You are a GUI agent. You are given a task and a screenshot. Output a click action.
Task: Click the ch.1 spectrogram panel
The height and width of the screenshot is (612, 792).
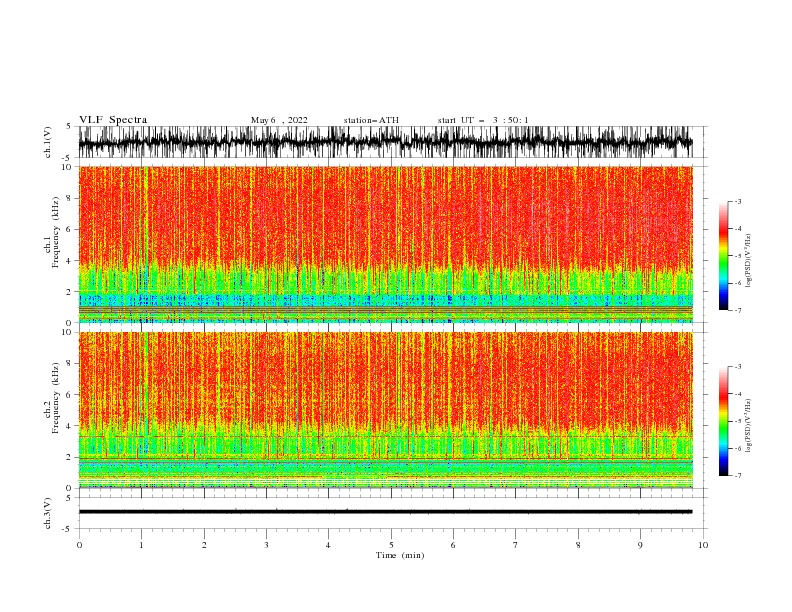[385, 244]
